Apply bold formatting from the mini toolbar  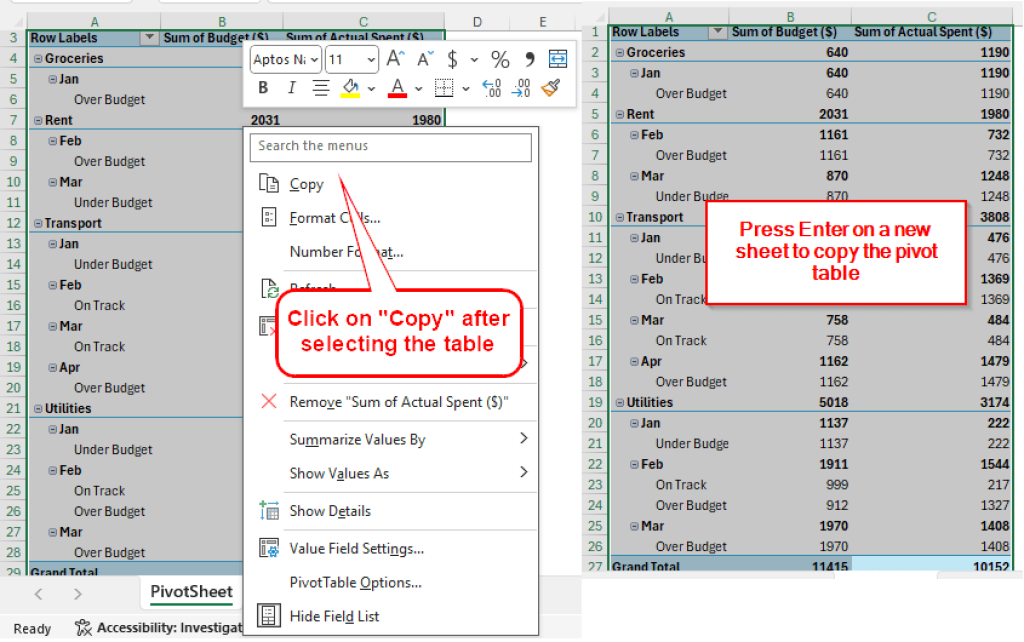point(262,87)
